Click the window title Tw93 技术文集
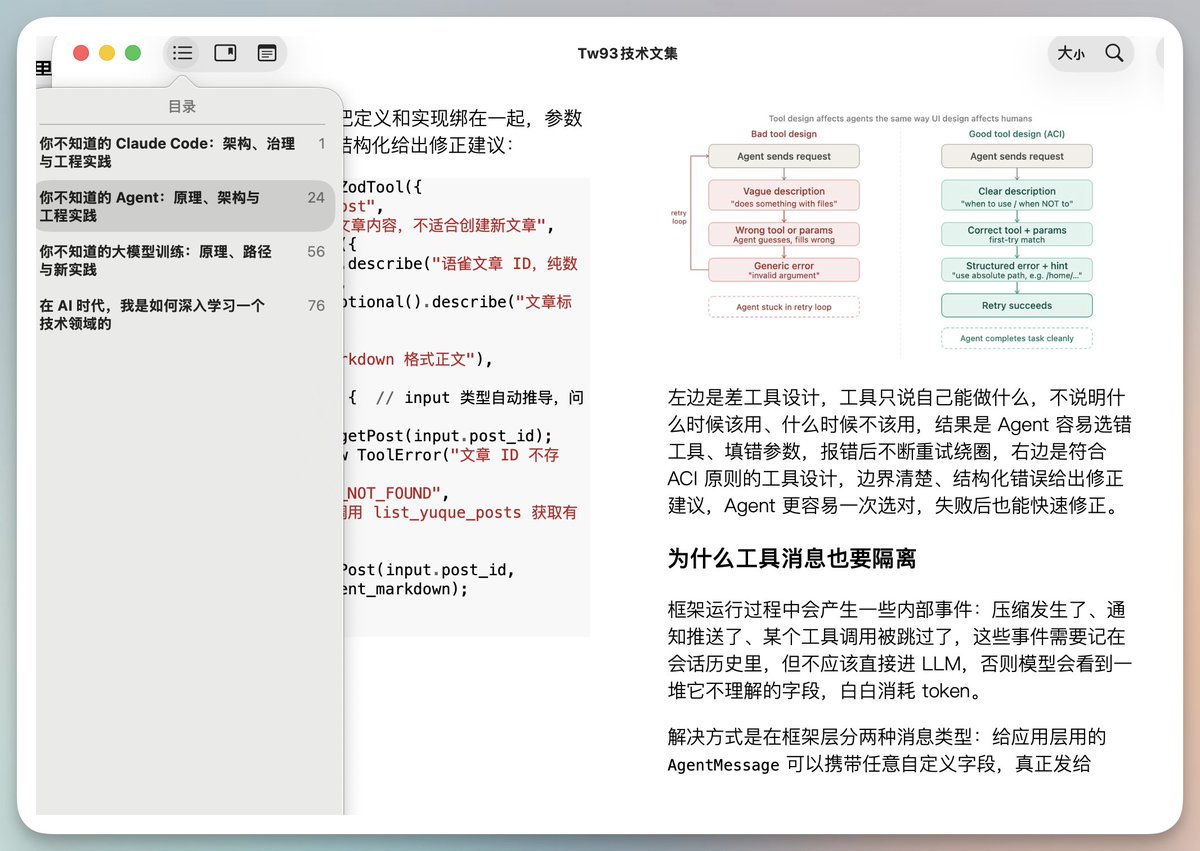 tap(628, 53)
